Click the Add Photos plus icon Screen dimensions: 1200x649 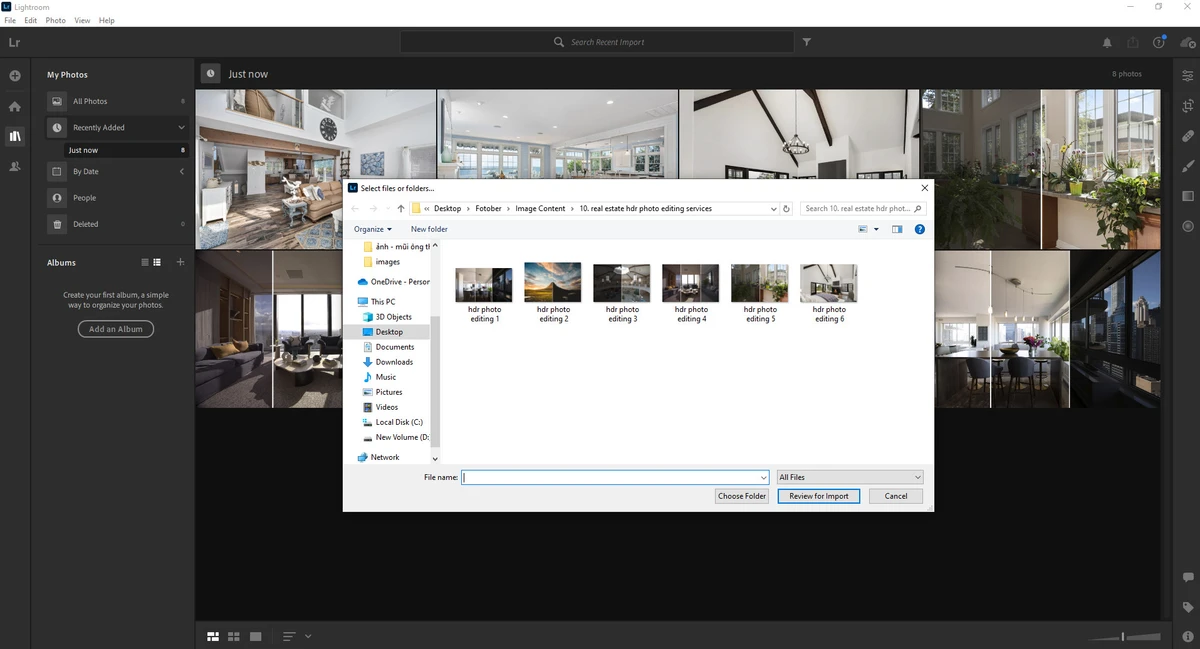[15, 76]
